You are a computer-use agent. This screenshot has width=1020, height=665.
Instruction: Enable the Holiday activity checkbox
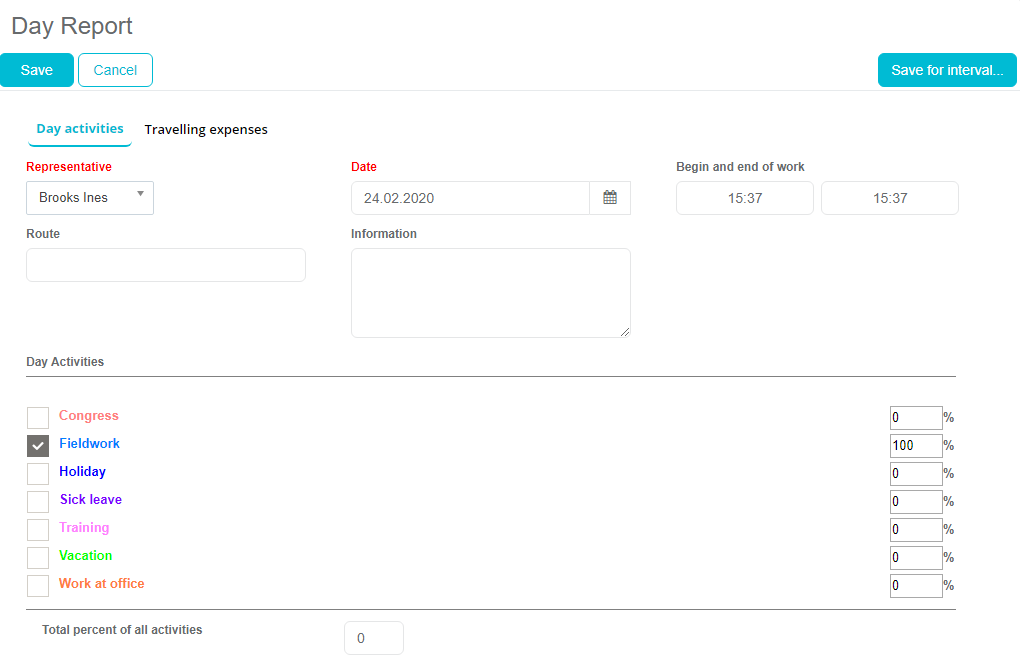(x=38, y=474)
